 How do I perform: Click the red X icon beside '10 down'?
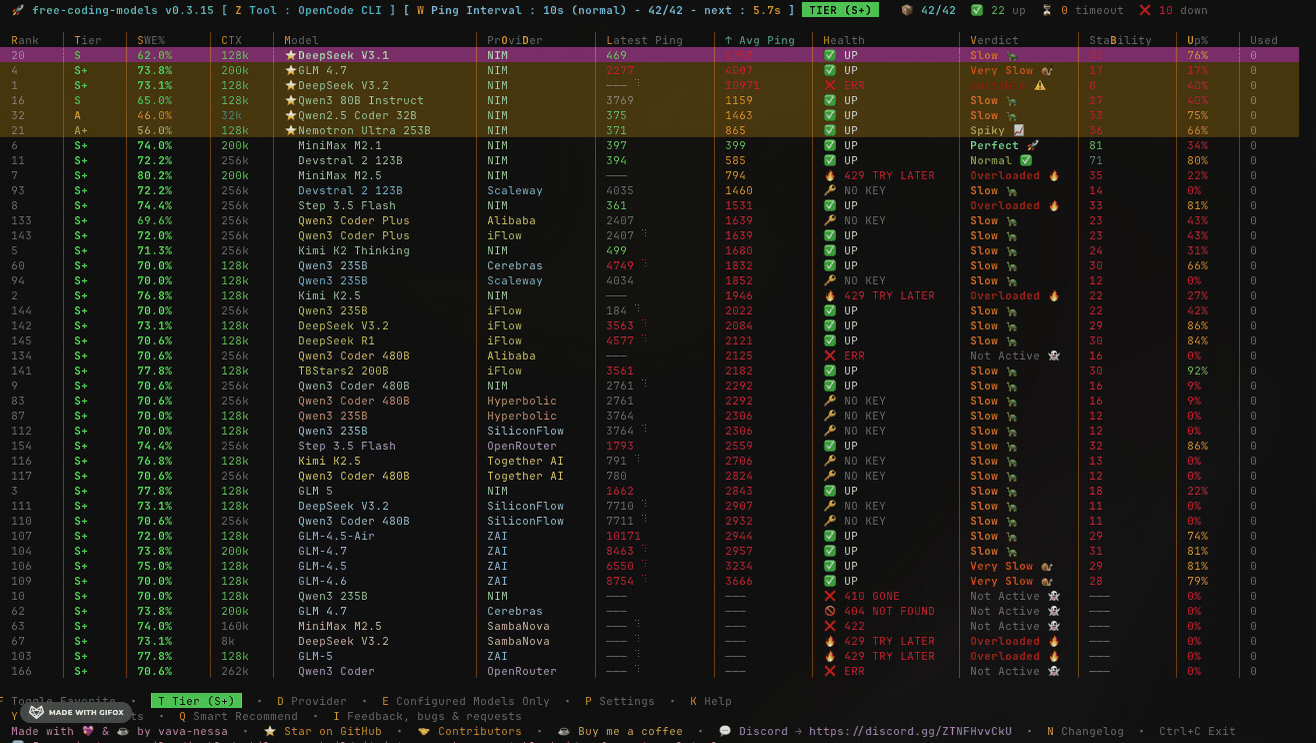tap(1145, 10)
